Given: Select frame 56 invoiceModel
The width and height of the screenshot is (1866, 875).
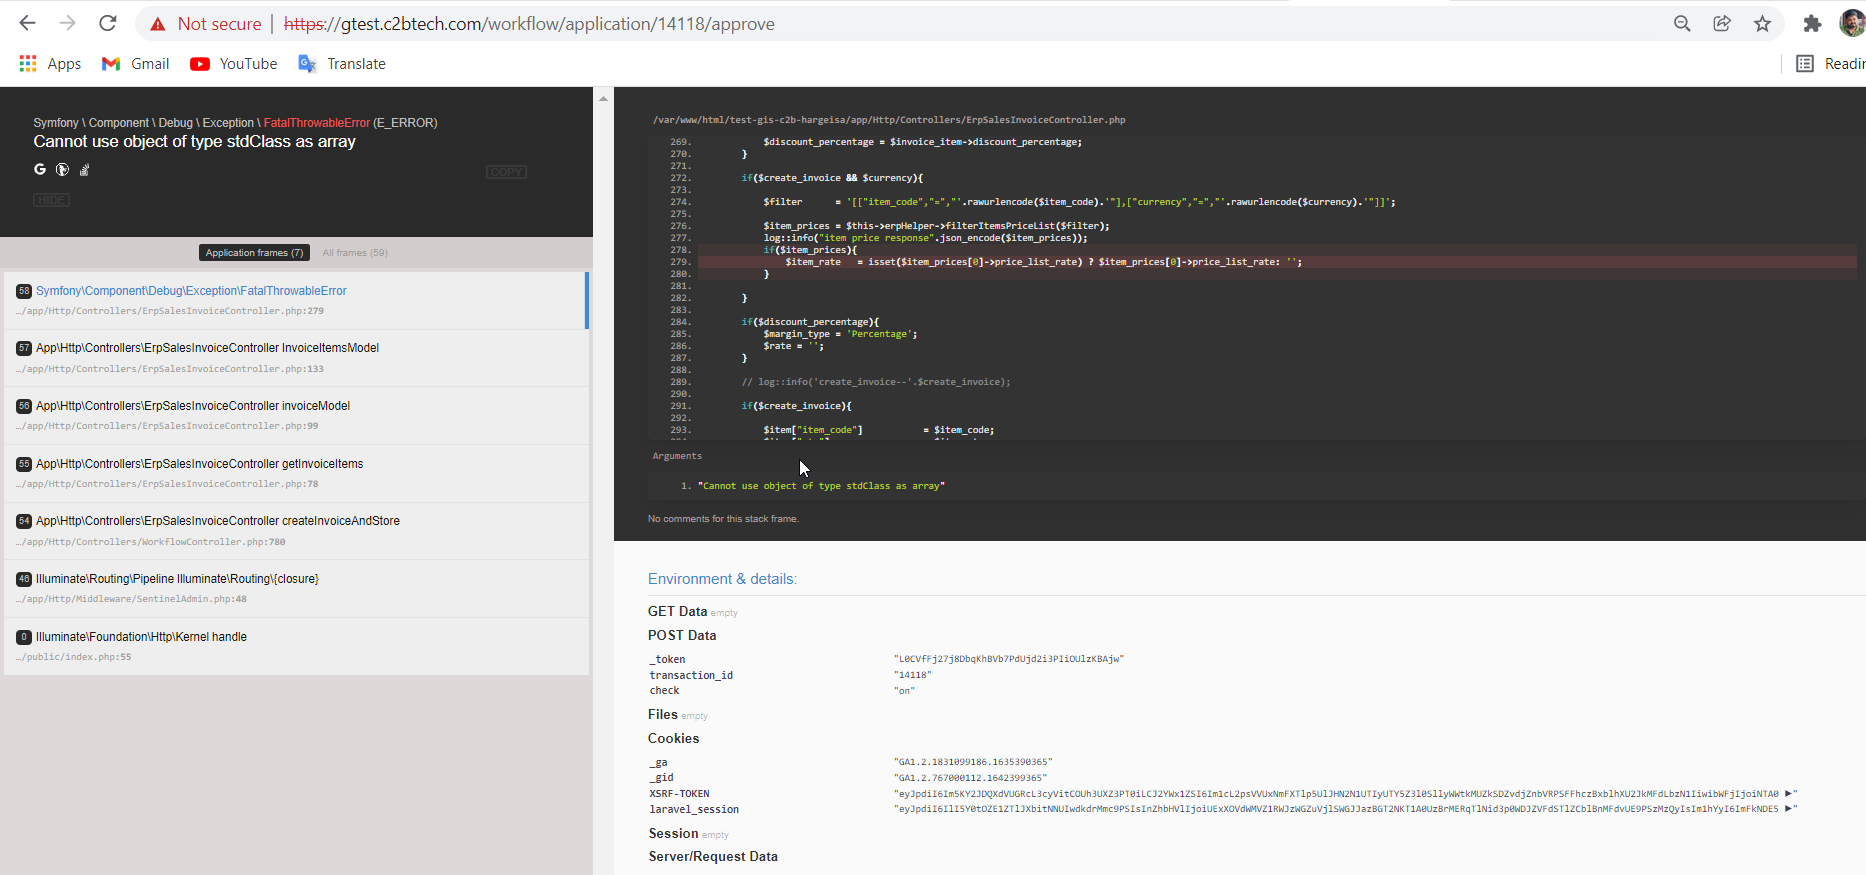Looking at the screenshot, I should point(295,416).
